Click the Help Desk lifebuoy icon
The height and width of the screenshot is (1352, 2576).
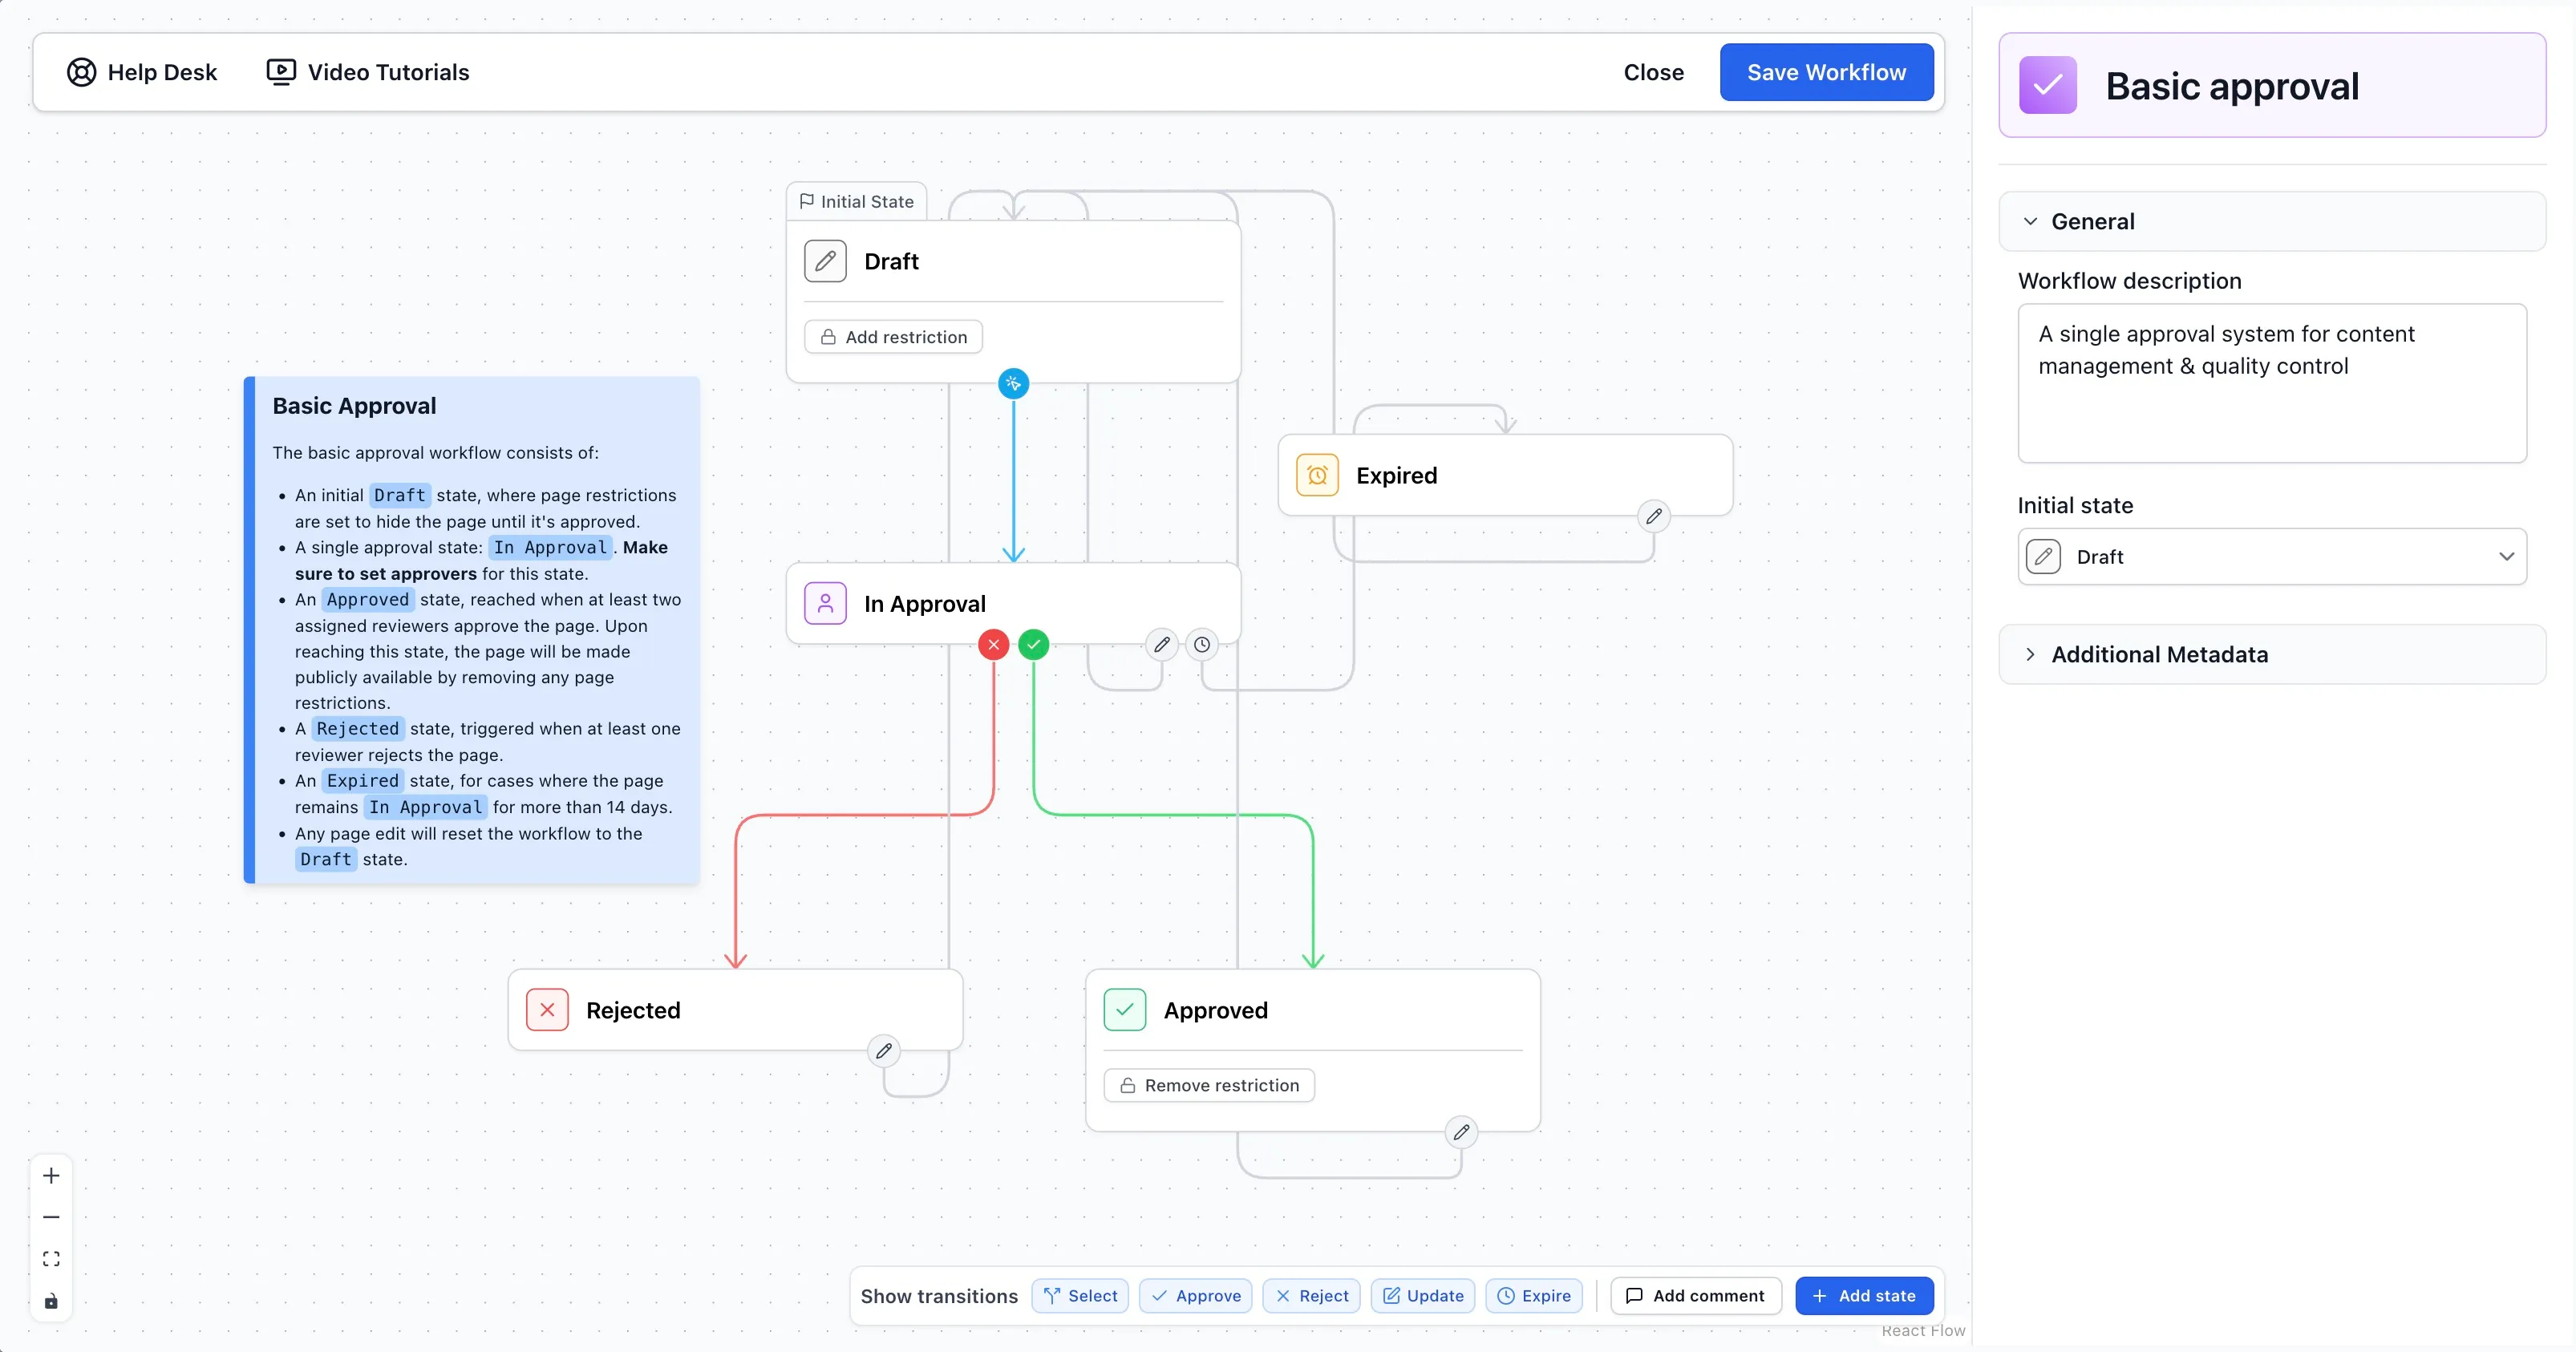pos(81,72)
